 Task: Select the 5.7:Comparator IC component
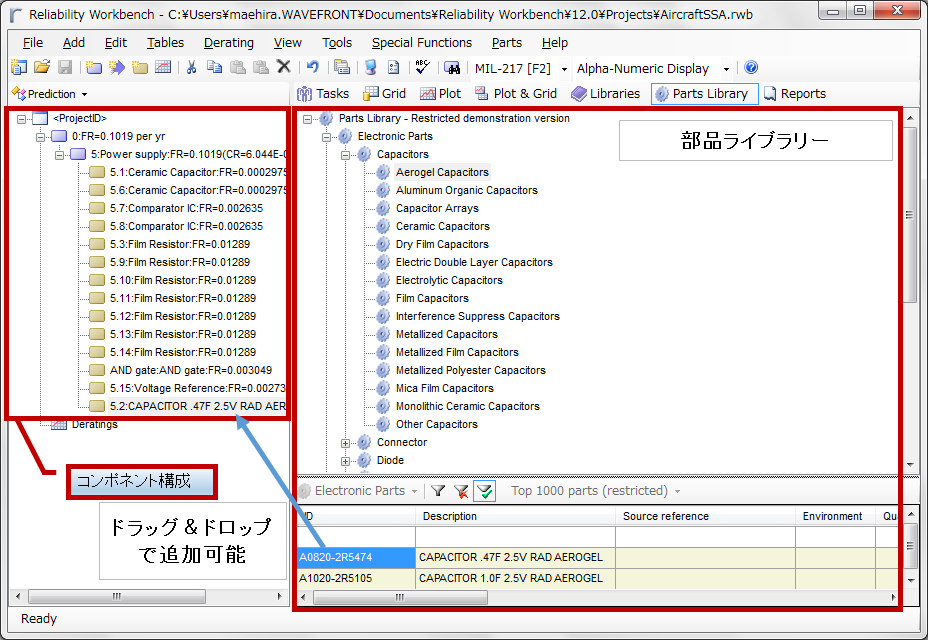tap(186, 208)
